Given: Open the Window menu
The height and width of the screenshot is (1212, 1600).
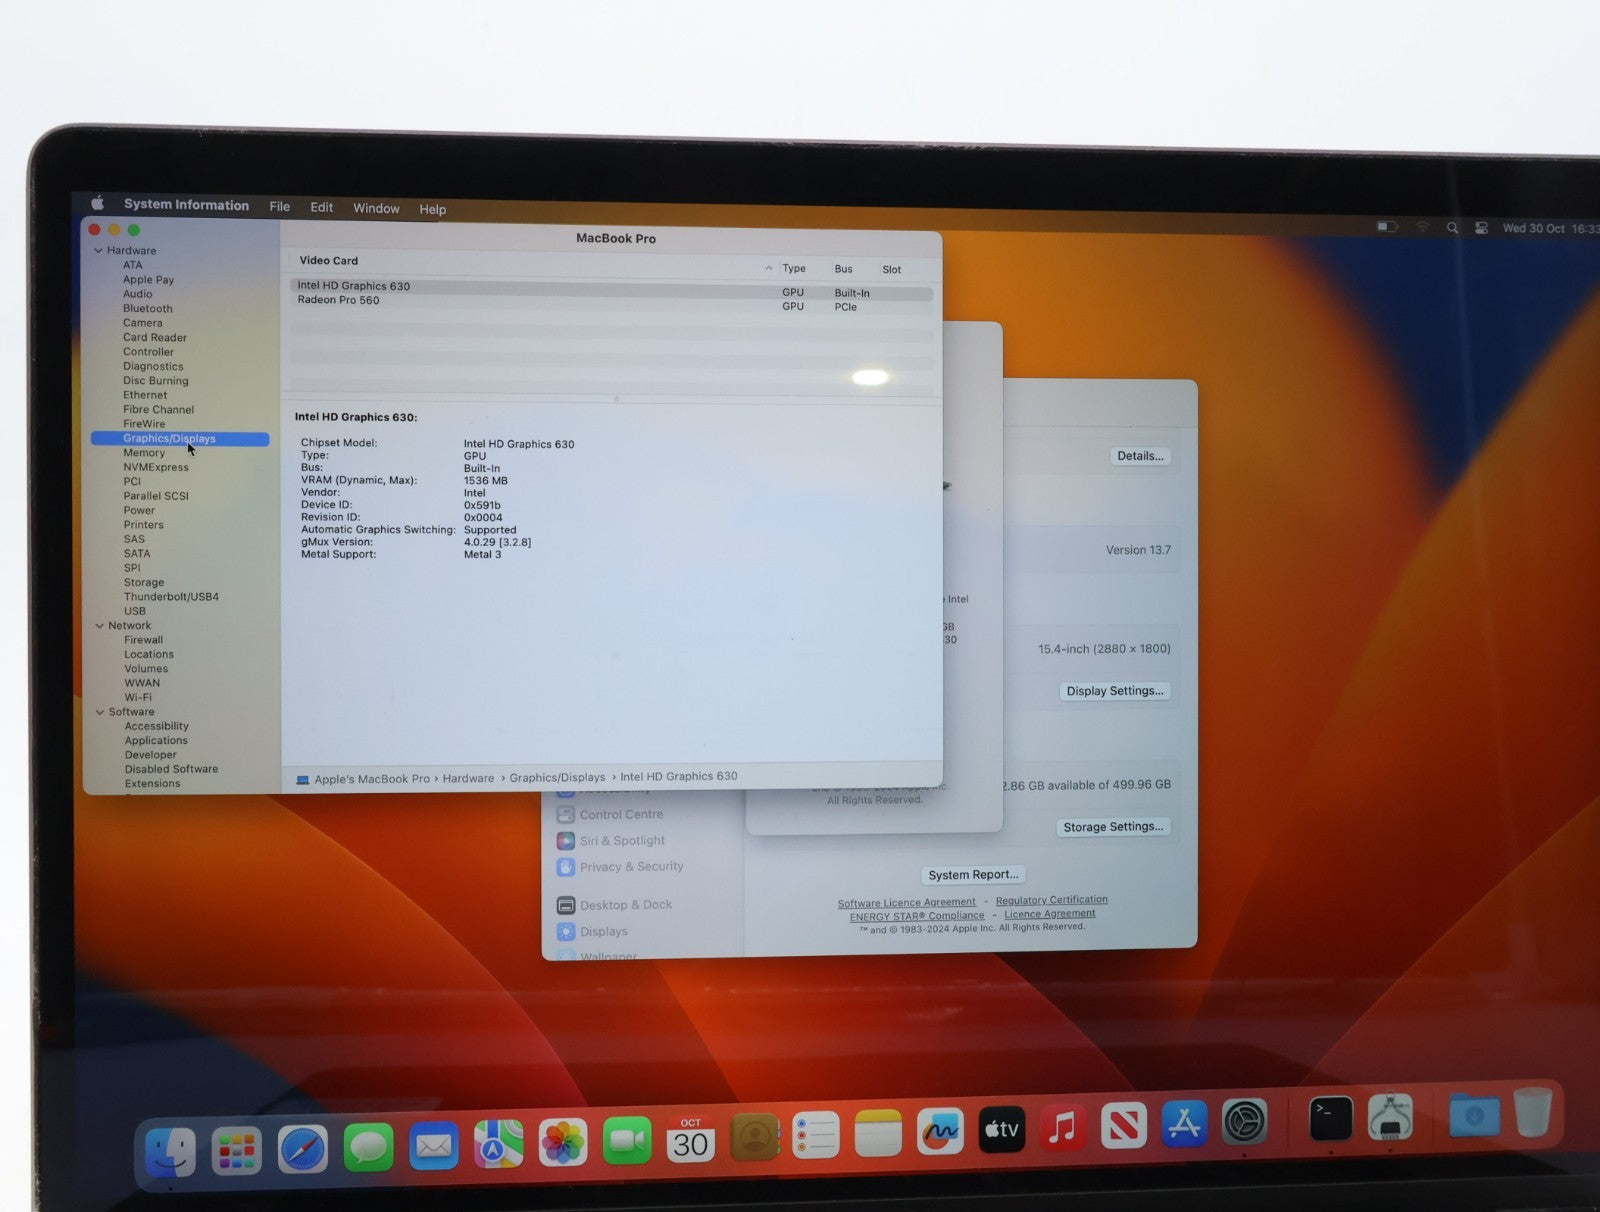Looking at the screenshot, I should click(x=376, y=208).
